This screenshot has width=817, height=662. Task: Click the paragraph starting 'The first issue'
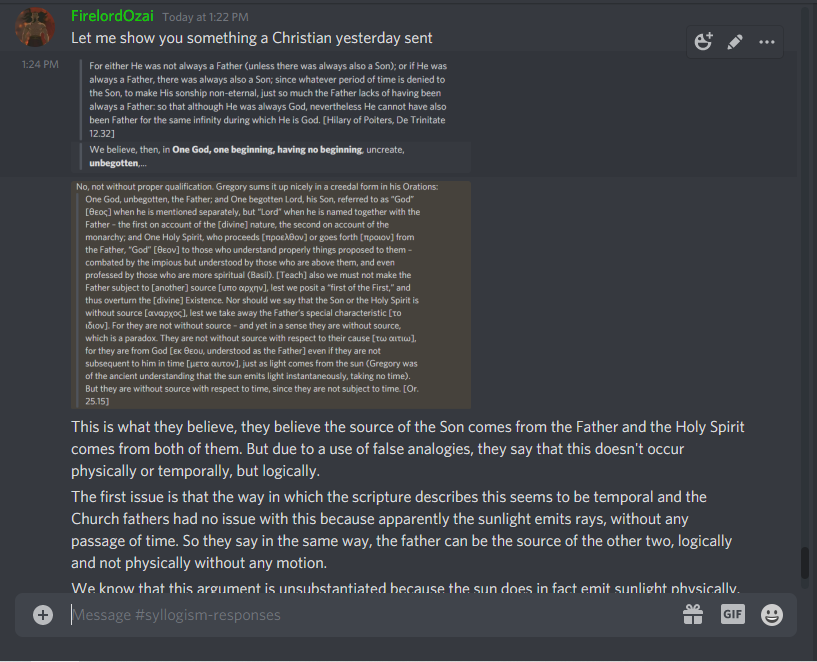[402, 530]
